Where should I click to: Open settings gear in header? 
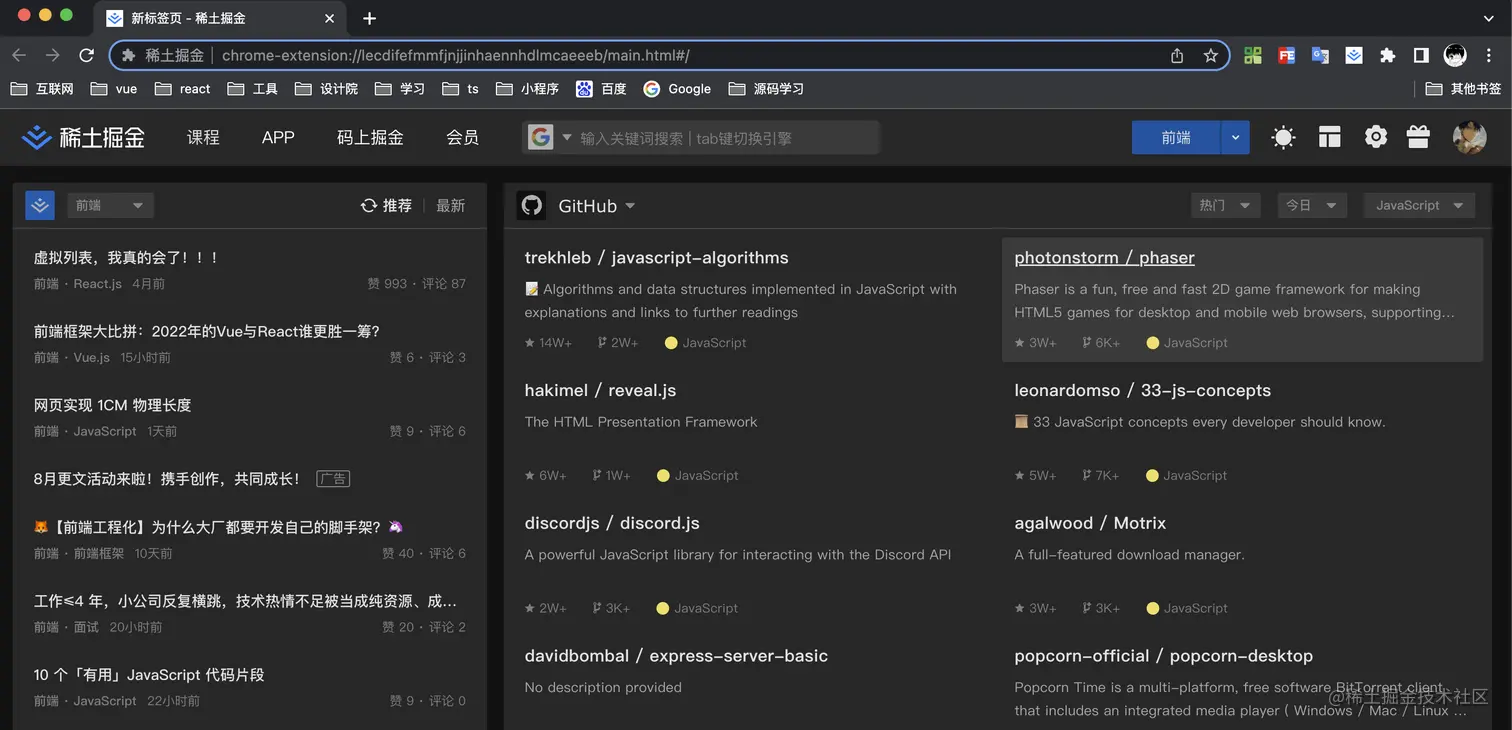click(1376, 137)
